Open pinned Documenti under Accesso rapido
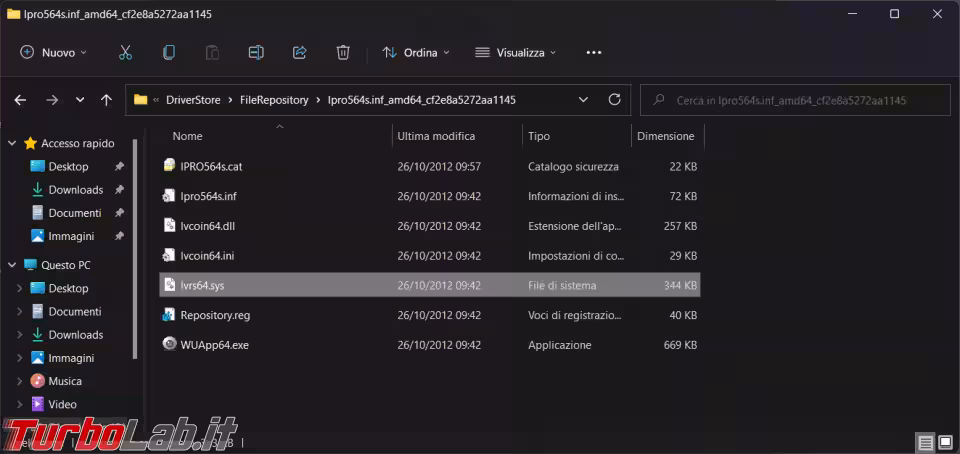 click(x=75, y=213)
